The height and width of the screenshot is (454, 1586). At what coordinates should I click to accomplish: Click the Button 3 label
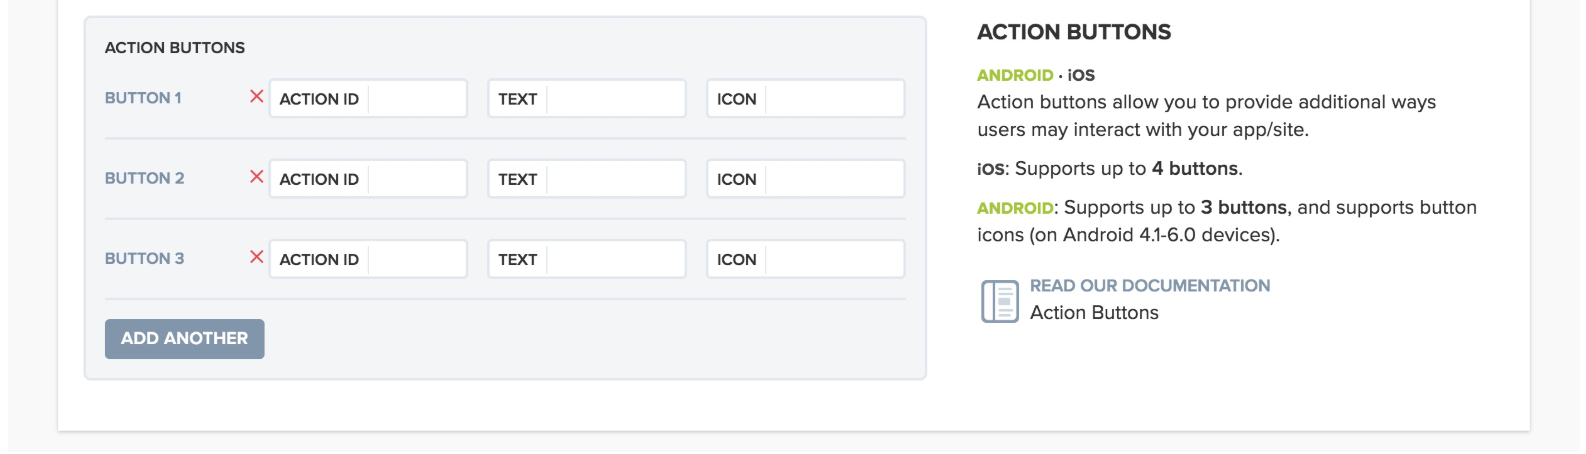point(145,258)
